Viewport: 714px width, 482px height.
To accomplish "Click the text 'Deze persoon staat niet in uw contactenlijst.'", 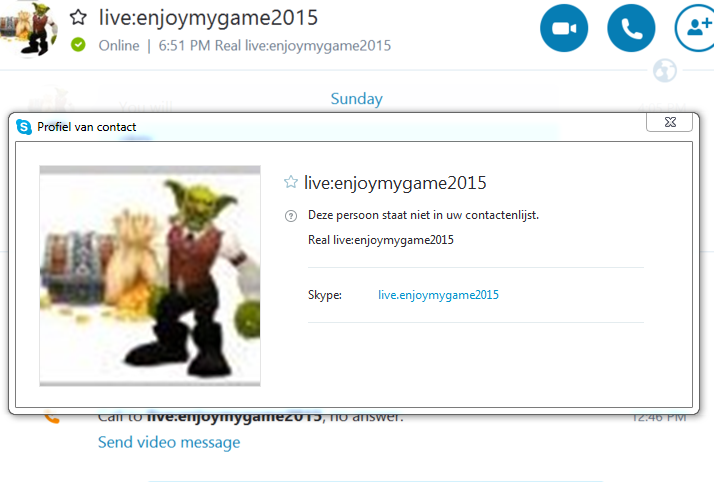I will (x=423, y=215).
